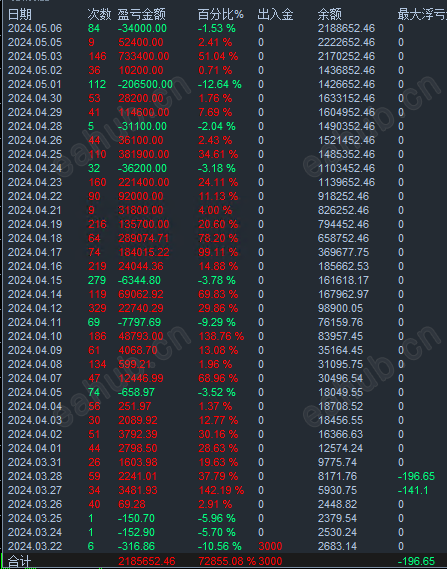
Task: Click the 次数 column header
Action: click(99, 15)
